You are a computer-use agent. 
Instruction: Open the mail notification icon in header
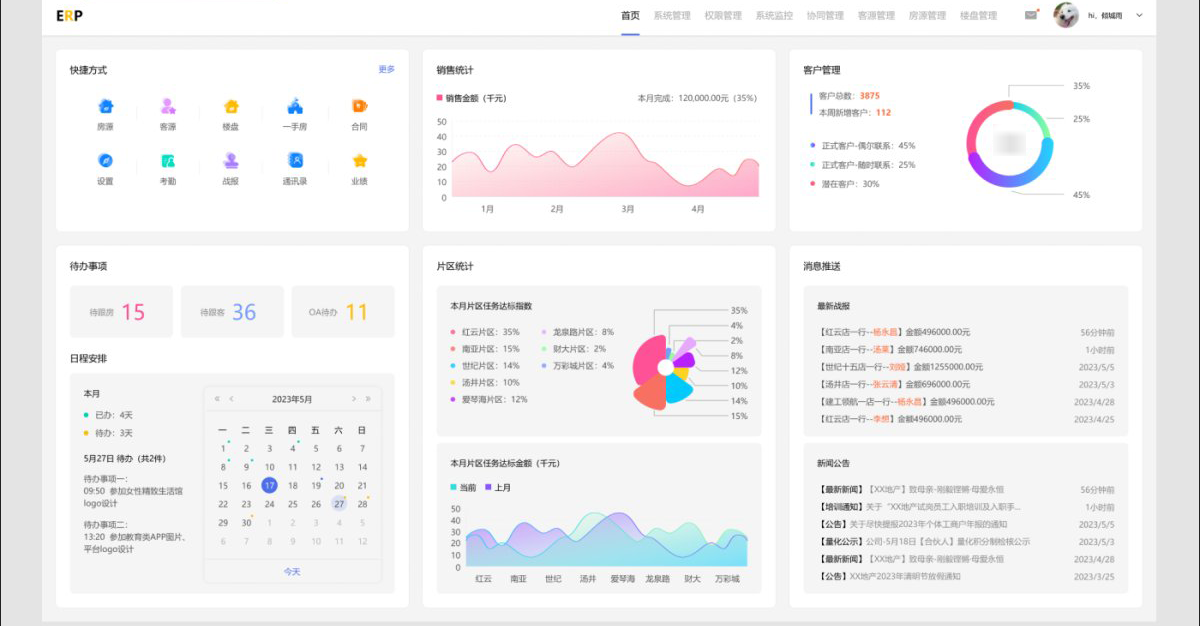[1031, 15]
